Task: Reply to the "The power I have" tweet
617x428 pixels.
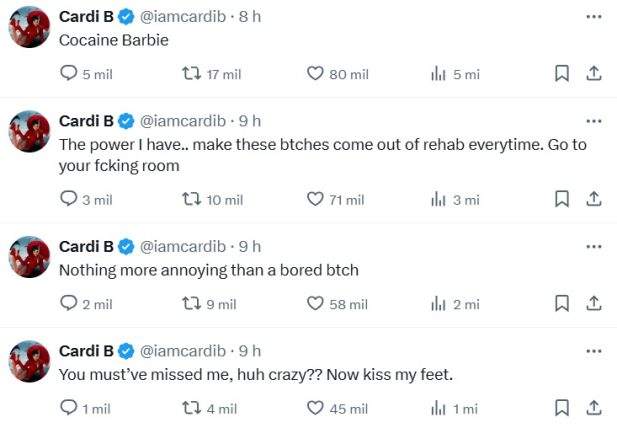Action: [x=69, y=199]
